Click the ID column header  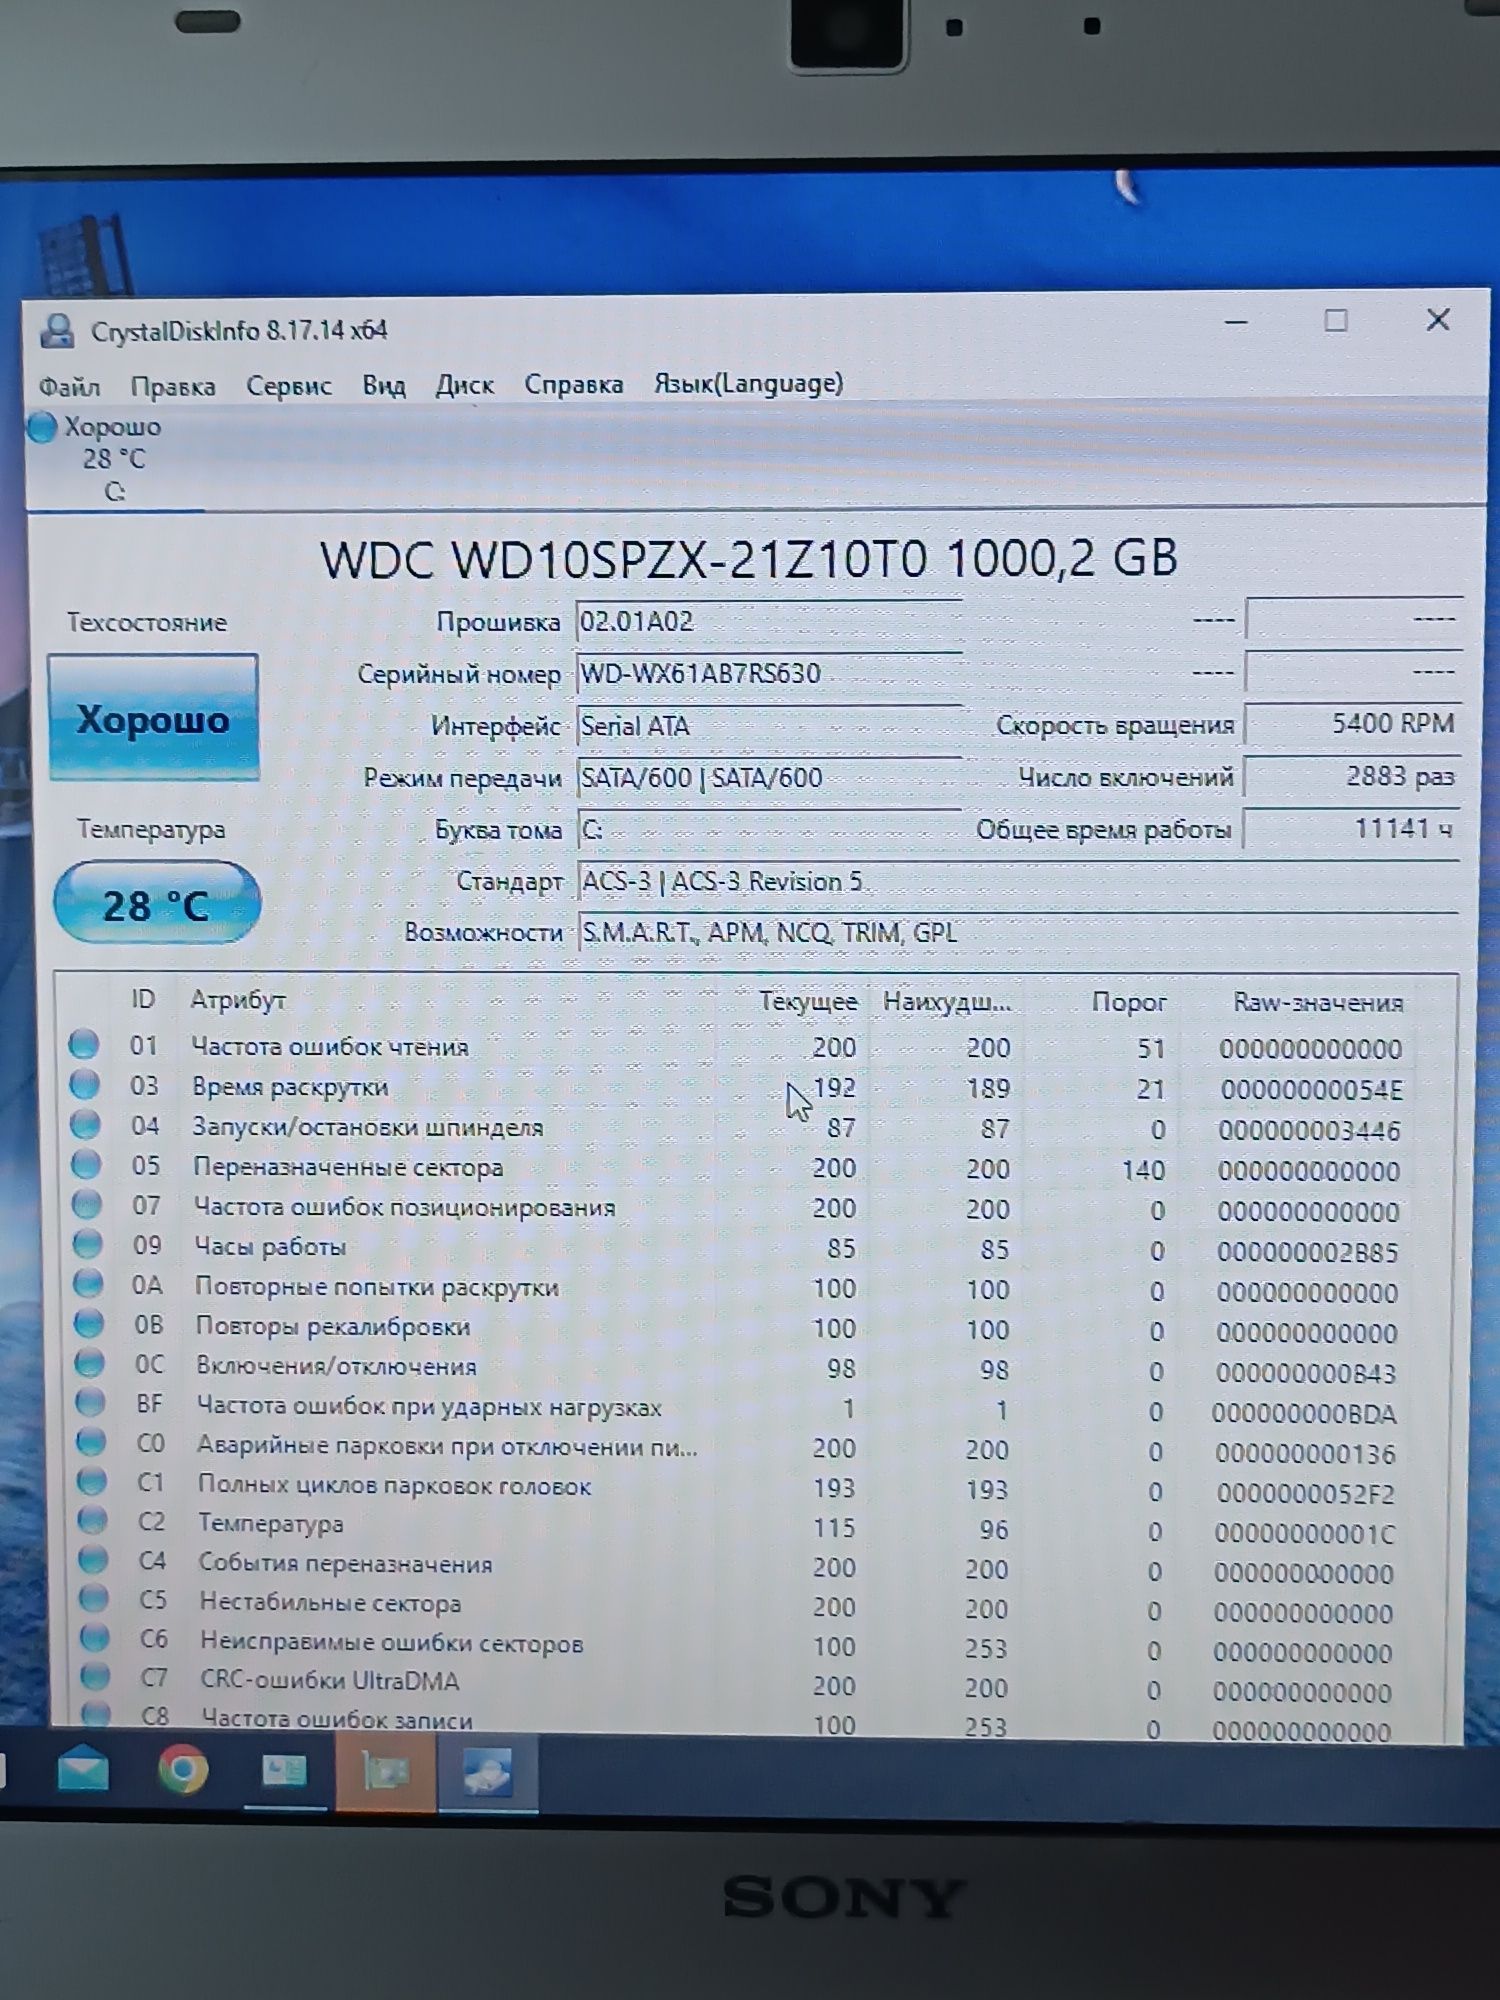(x=143, y=999)
